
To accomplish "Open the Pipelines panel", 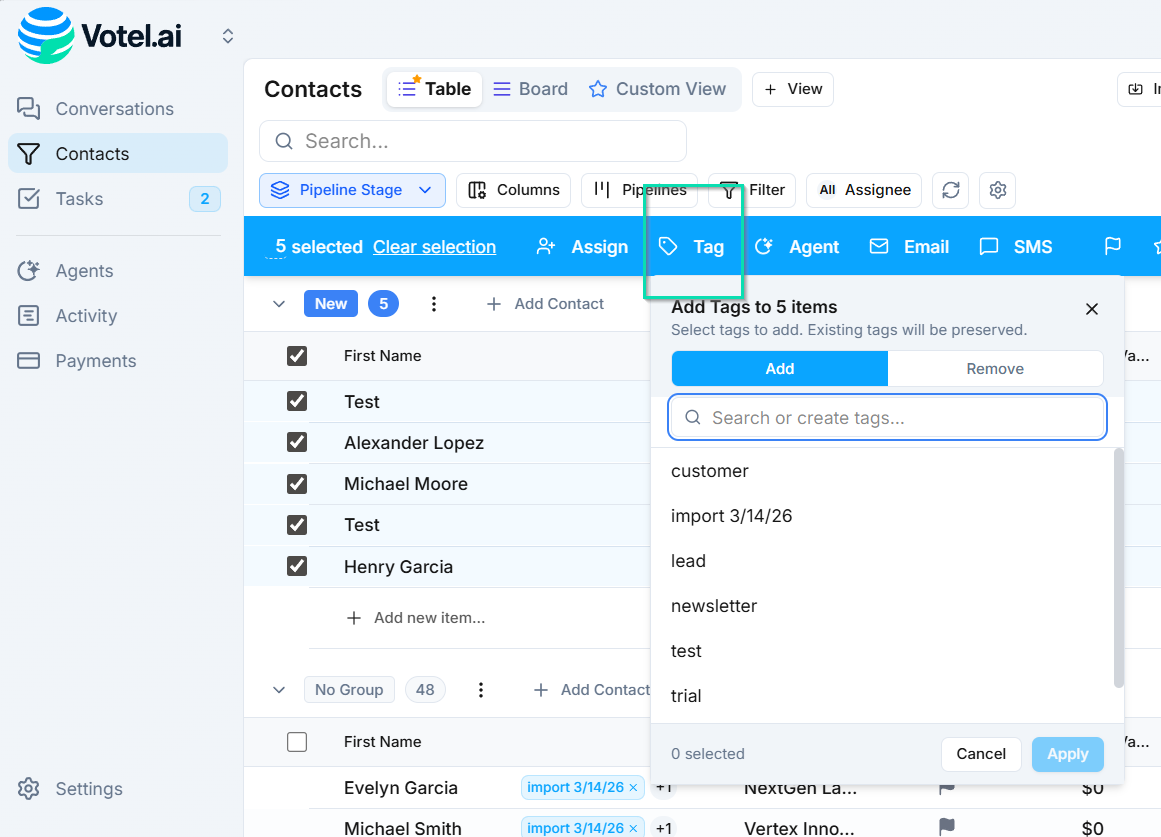I will click(639, 190).
